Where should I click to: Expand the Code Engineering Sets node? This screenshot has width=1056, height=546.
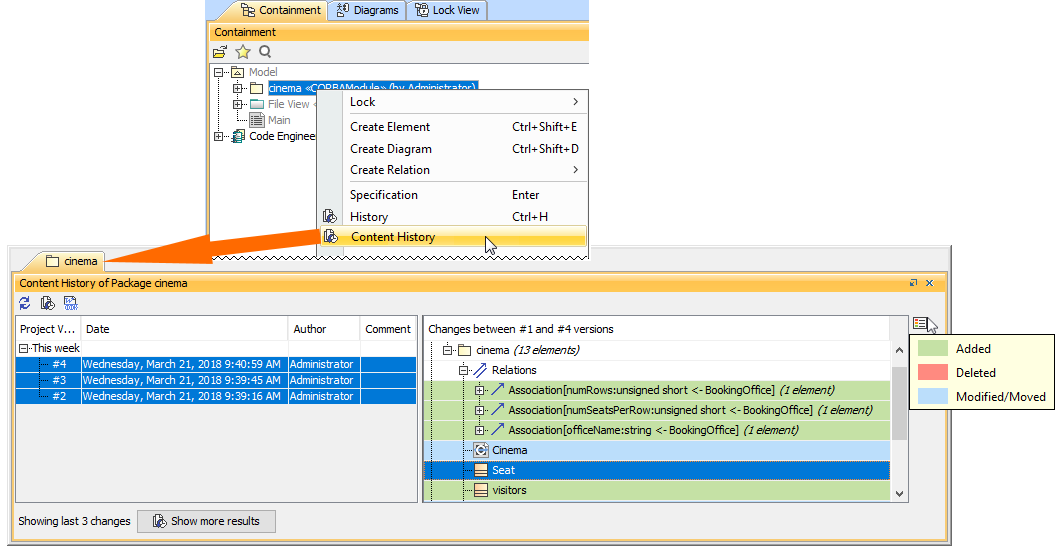click(x=218, y=137)
